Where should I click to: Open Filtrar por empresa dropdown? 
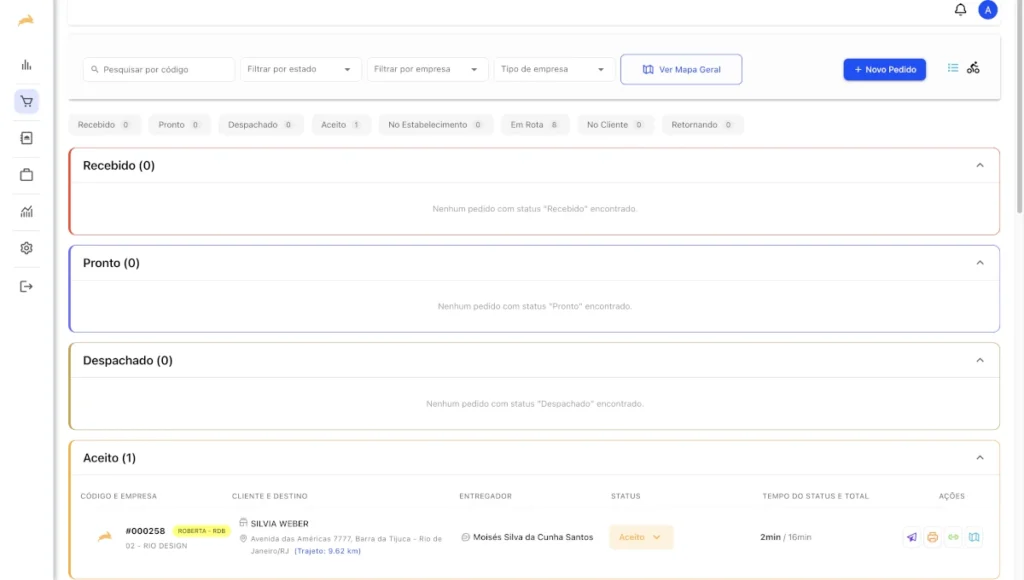click(427, 69)
